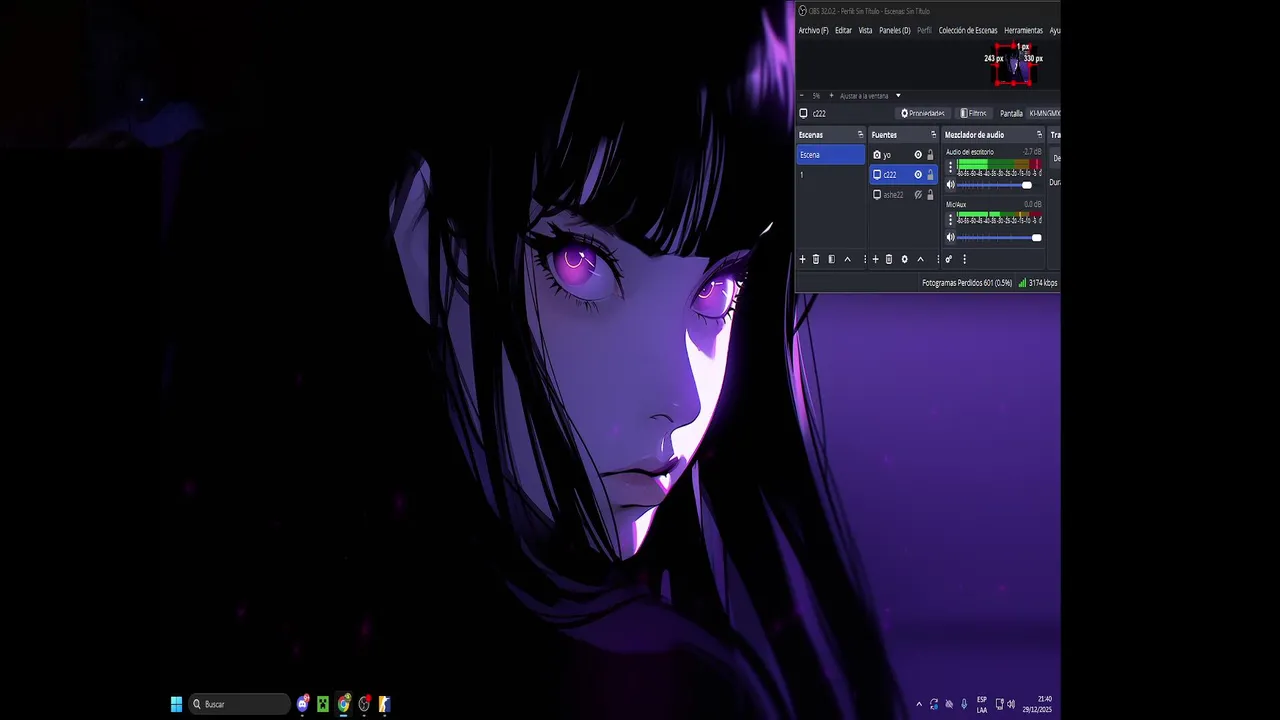1280x720 pixels.
Task: Open Escenas toolbar three-dot overflow
Action: [865, 259]
